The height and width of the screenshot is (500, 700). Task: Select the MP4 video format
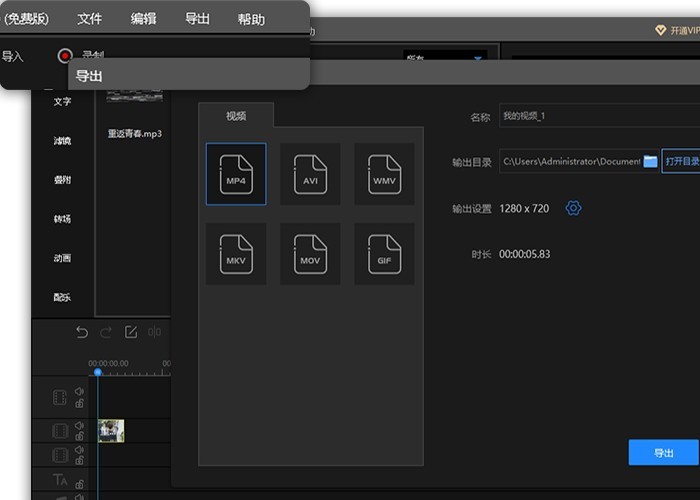(236, 174)
